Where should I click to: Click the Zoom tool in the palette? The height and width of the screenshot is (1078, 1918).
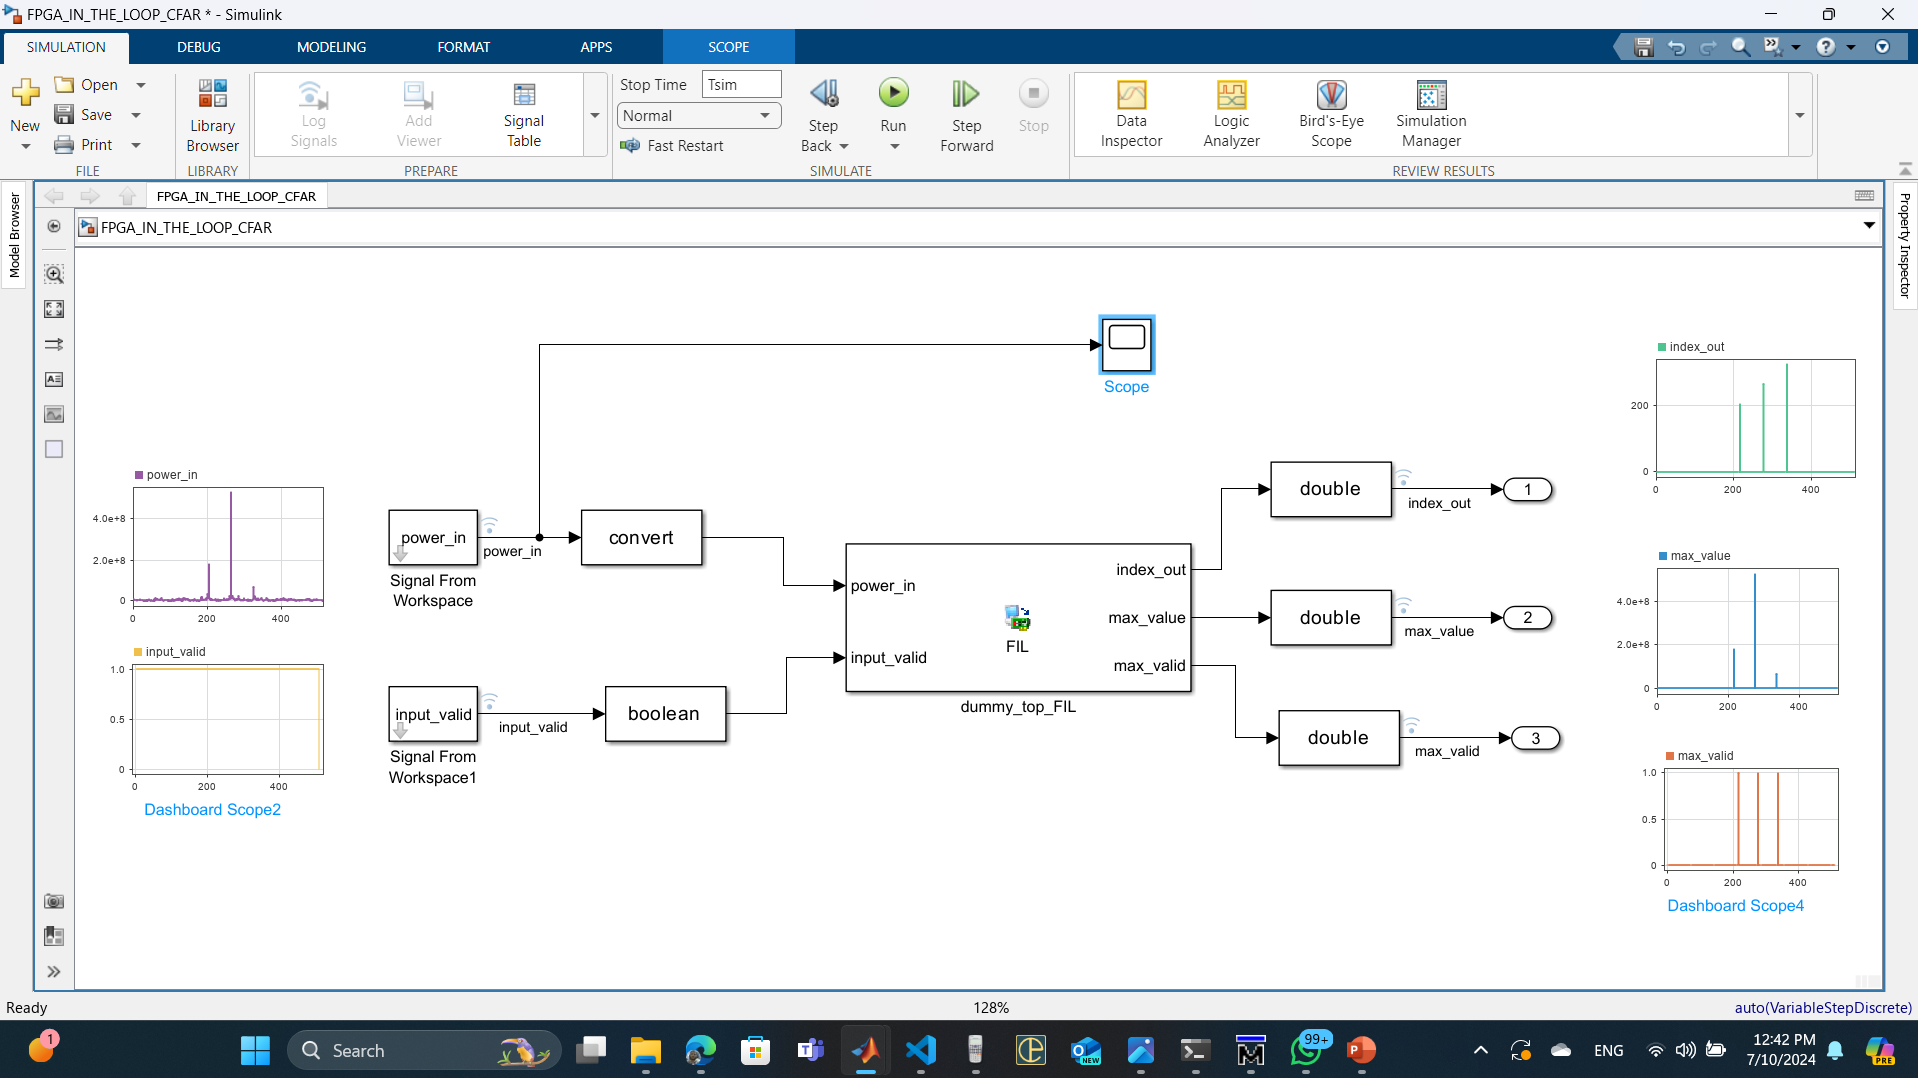tap(54, 274)
